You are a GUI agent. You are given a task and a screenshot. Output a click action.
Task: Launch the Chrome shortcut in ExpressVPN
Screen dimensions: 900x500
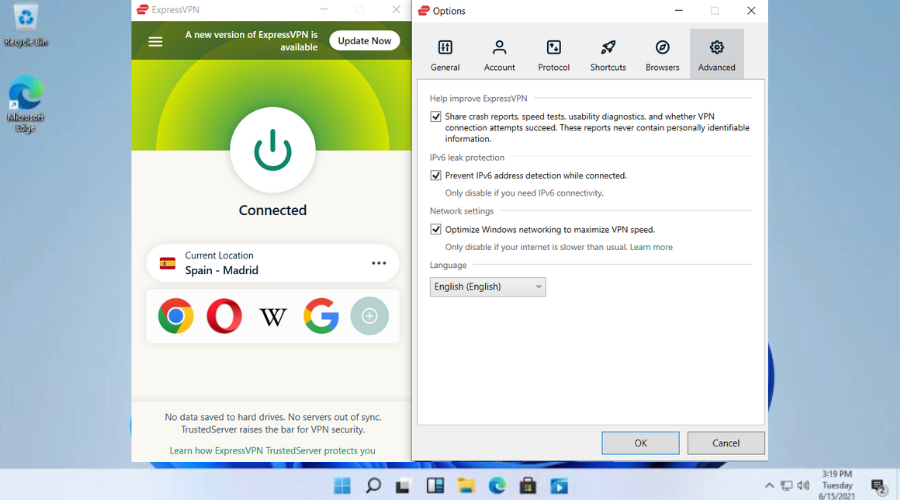pyautogui.click(x=175, y=316)
